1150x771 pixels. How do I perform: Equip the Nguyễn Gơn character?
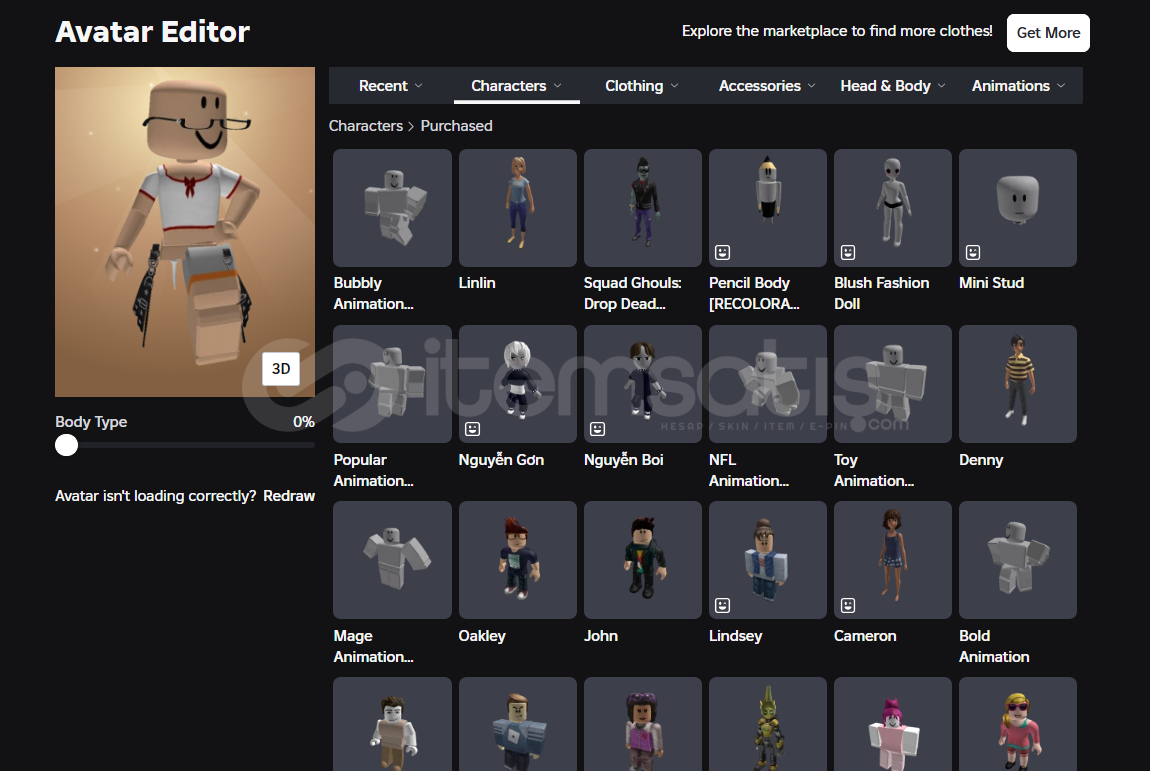click(x=518, y=384)
